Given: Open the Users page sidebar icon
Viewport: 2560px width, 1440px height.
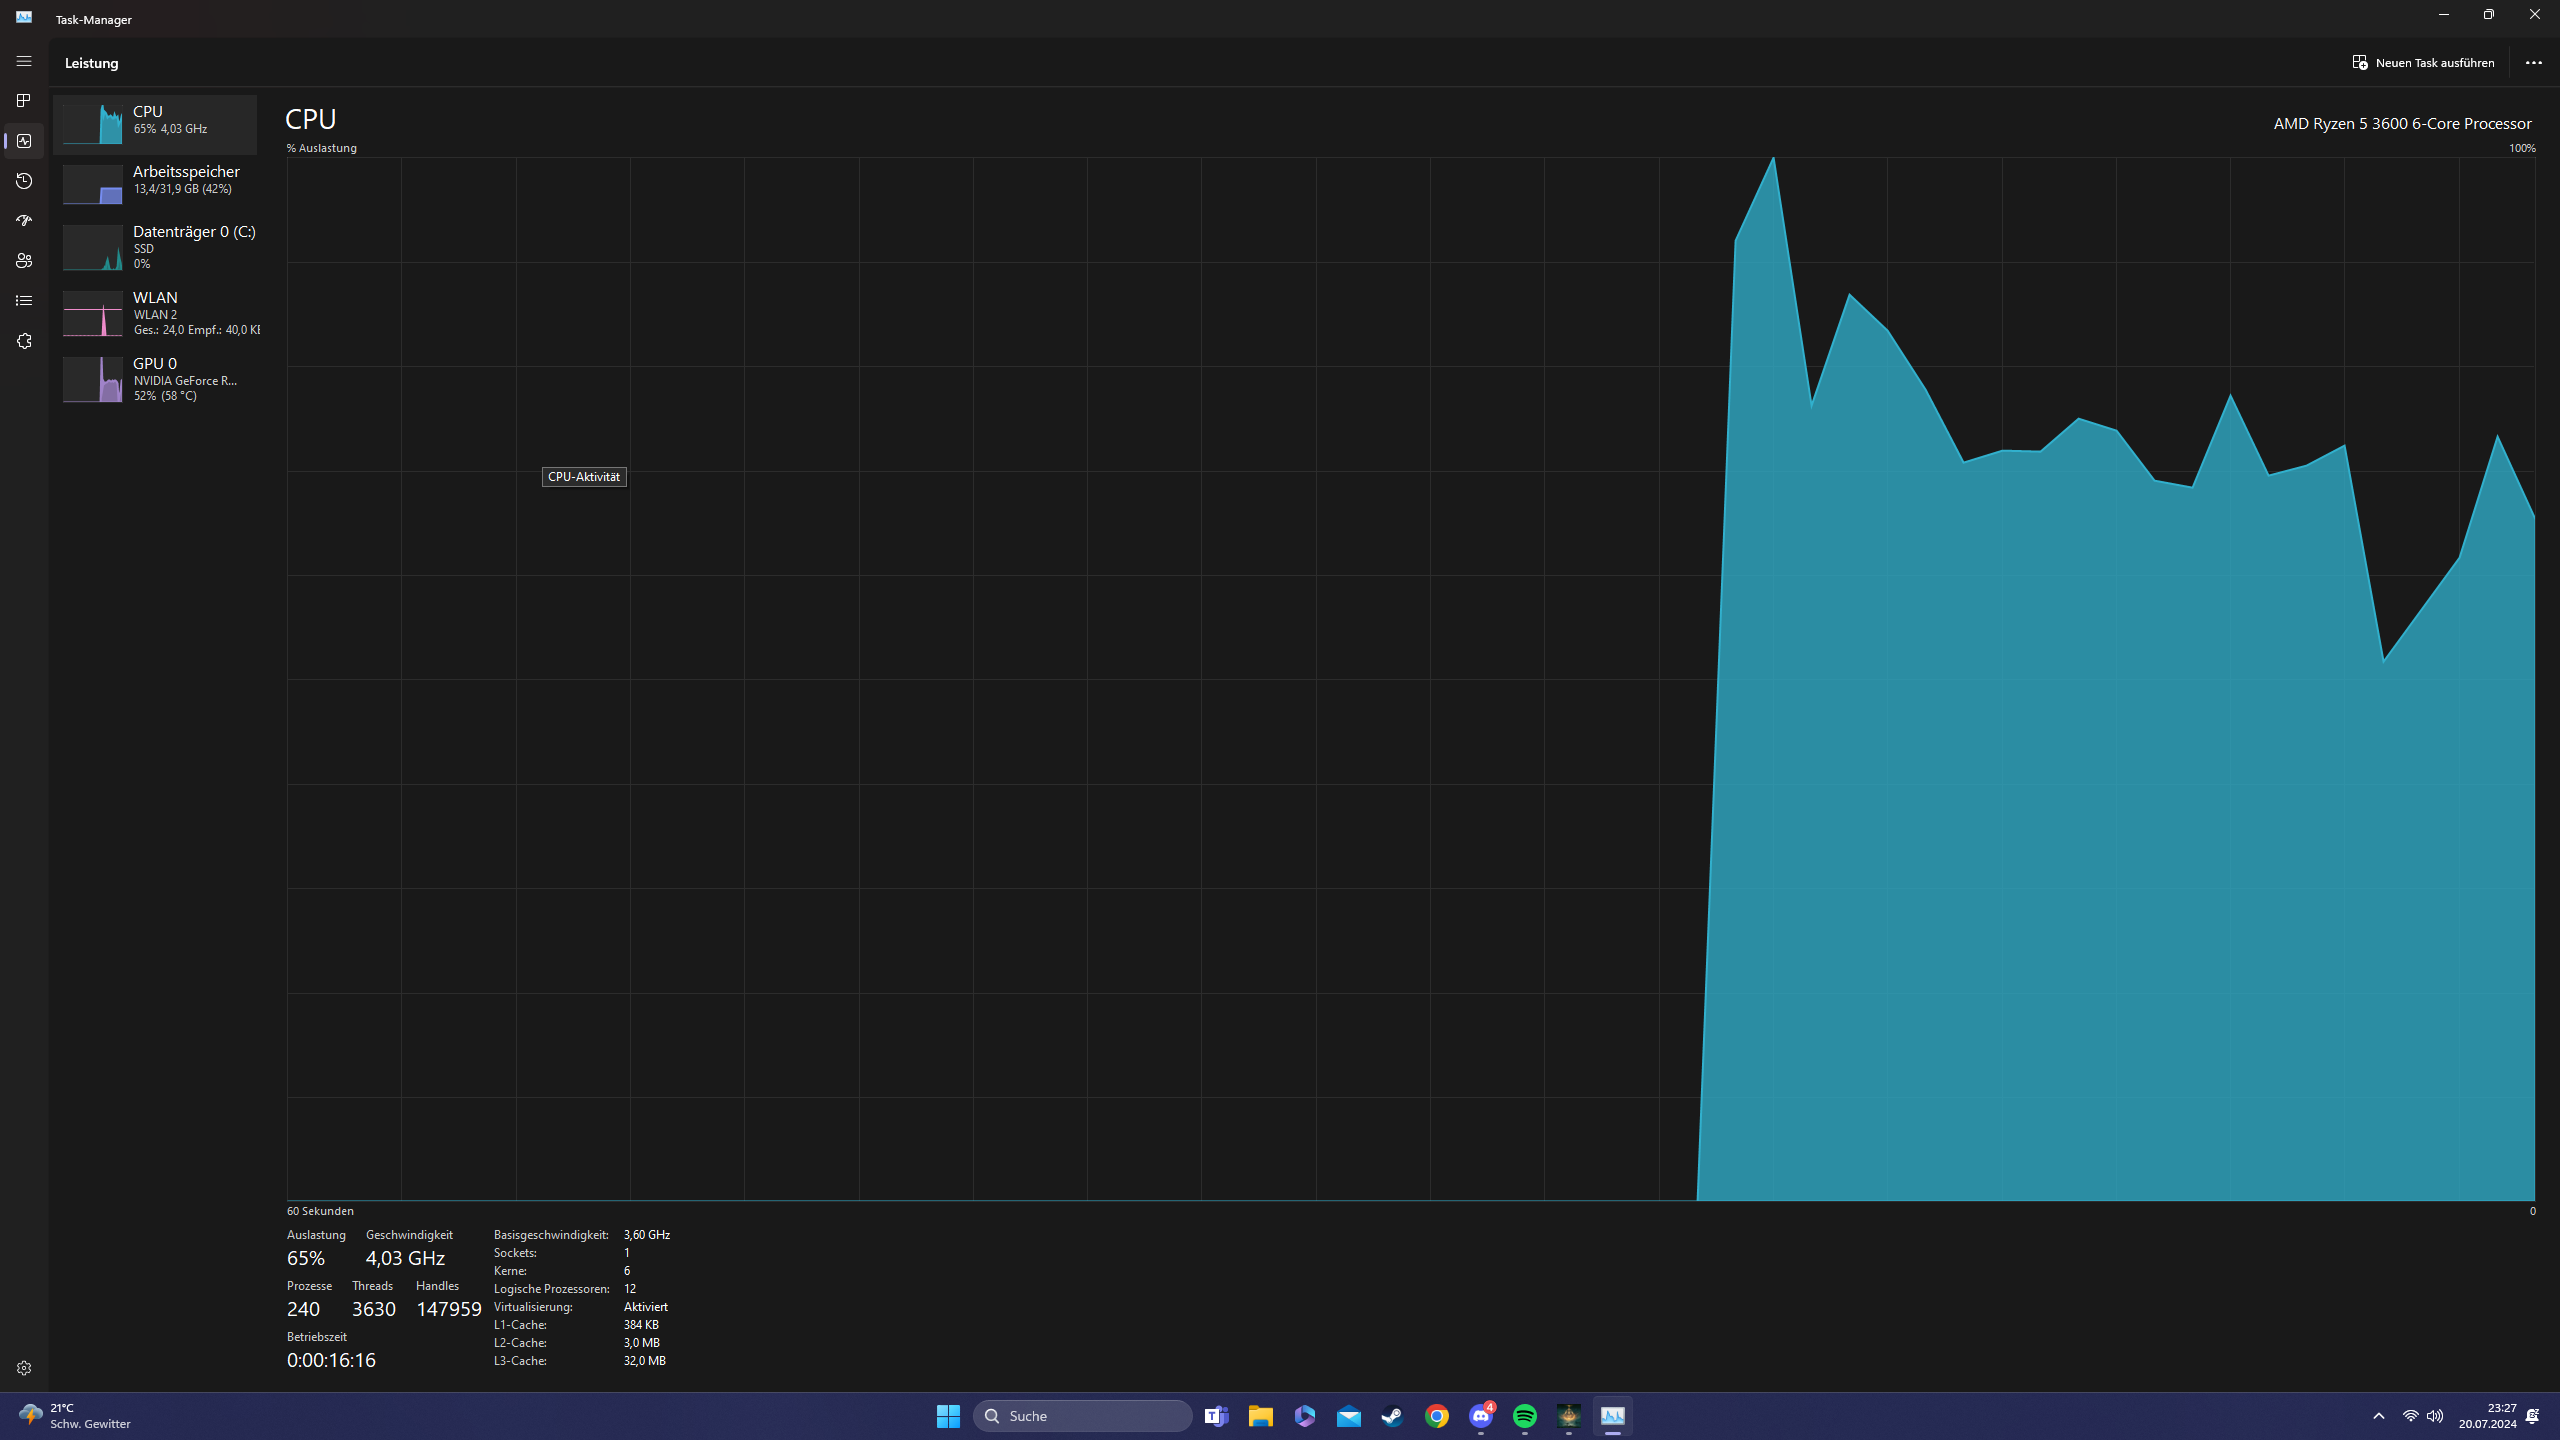Looking at the screenshot, I should (24, 261).
